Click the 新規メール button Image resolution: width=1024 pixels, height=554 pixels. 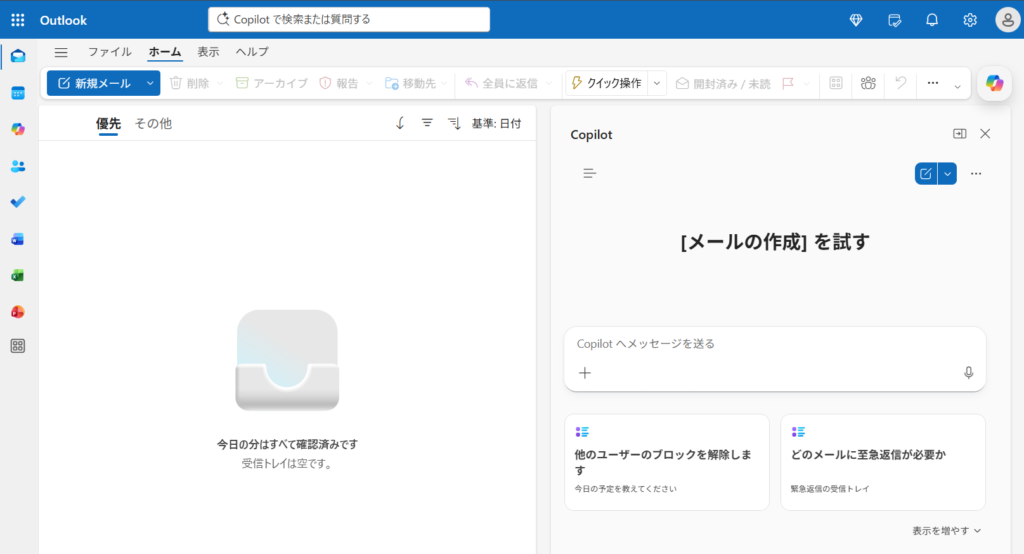coord(94,83)
